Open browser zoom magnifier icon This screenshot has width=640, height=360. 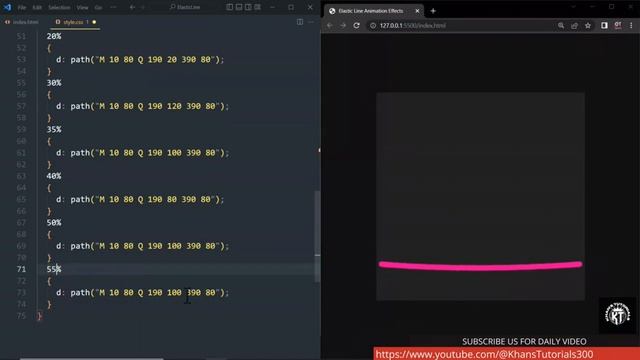(x=561, y=25)
